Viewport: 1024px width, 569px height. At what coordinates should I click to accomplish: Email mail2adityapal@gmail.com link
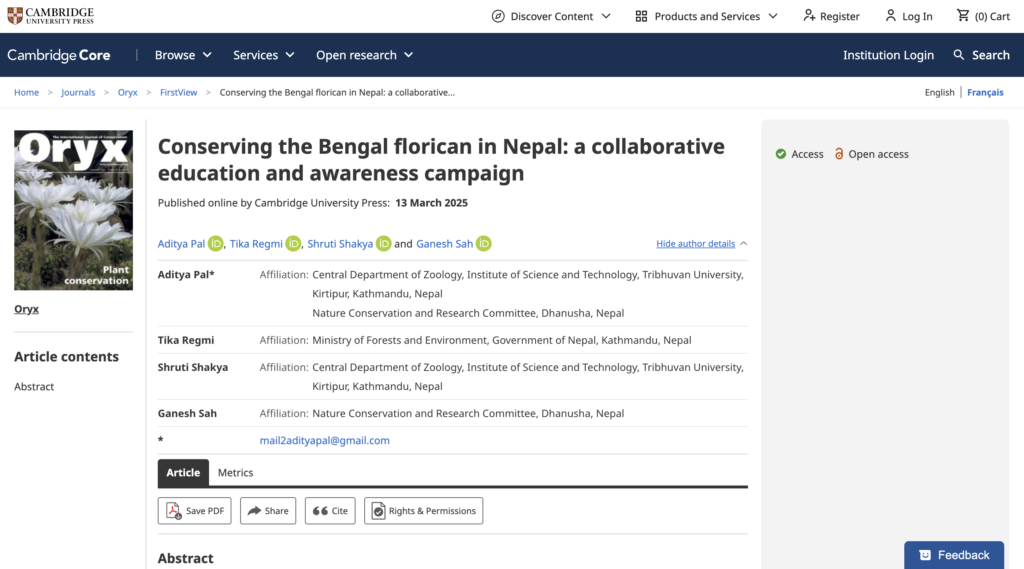coord(325,440)
